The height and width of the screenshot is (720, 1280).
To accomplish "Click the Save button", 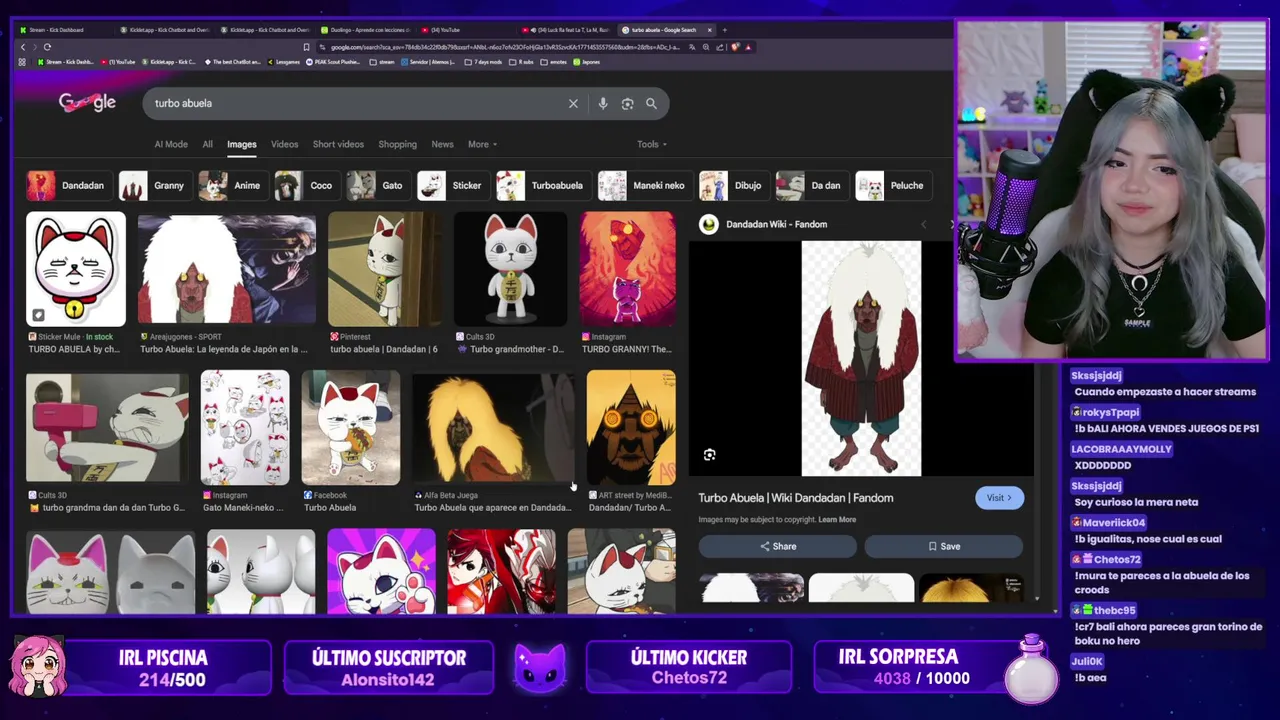I will (943, 546).
